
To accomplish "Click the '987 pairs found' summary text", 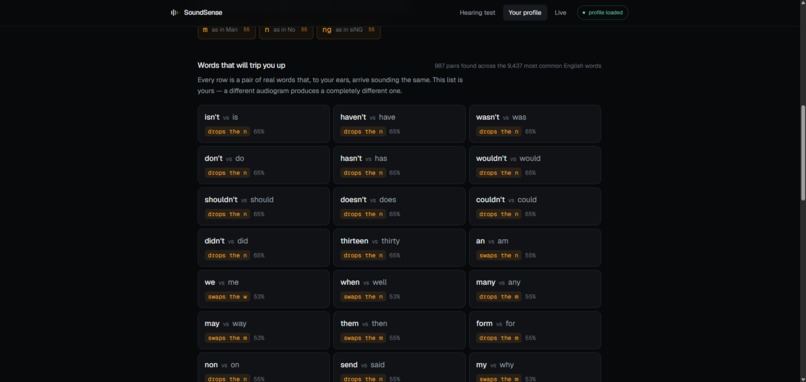I will point(518,66).
